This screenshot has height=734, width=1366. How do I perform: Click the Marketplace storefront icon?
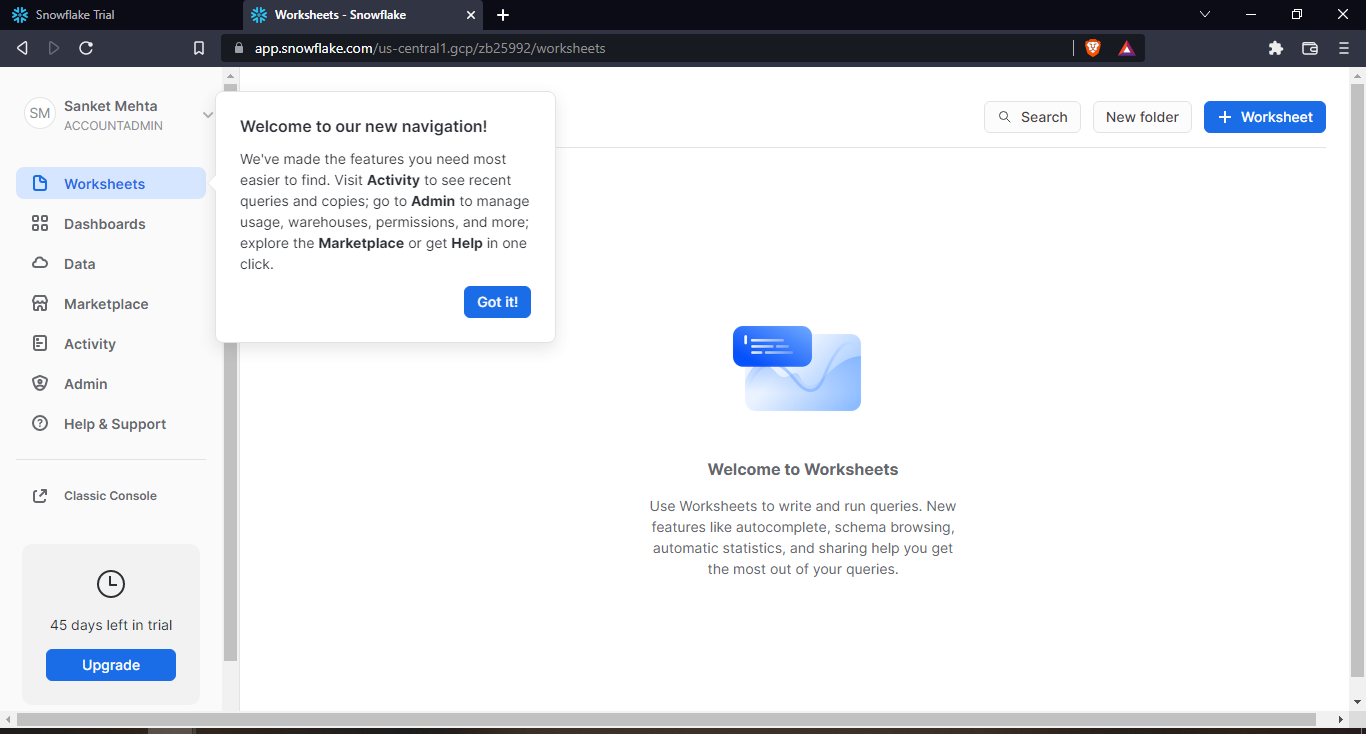(x=40, y=304)
